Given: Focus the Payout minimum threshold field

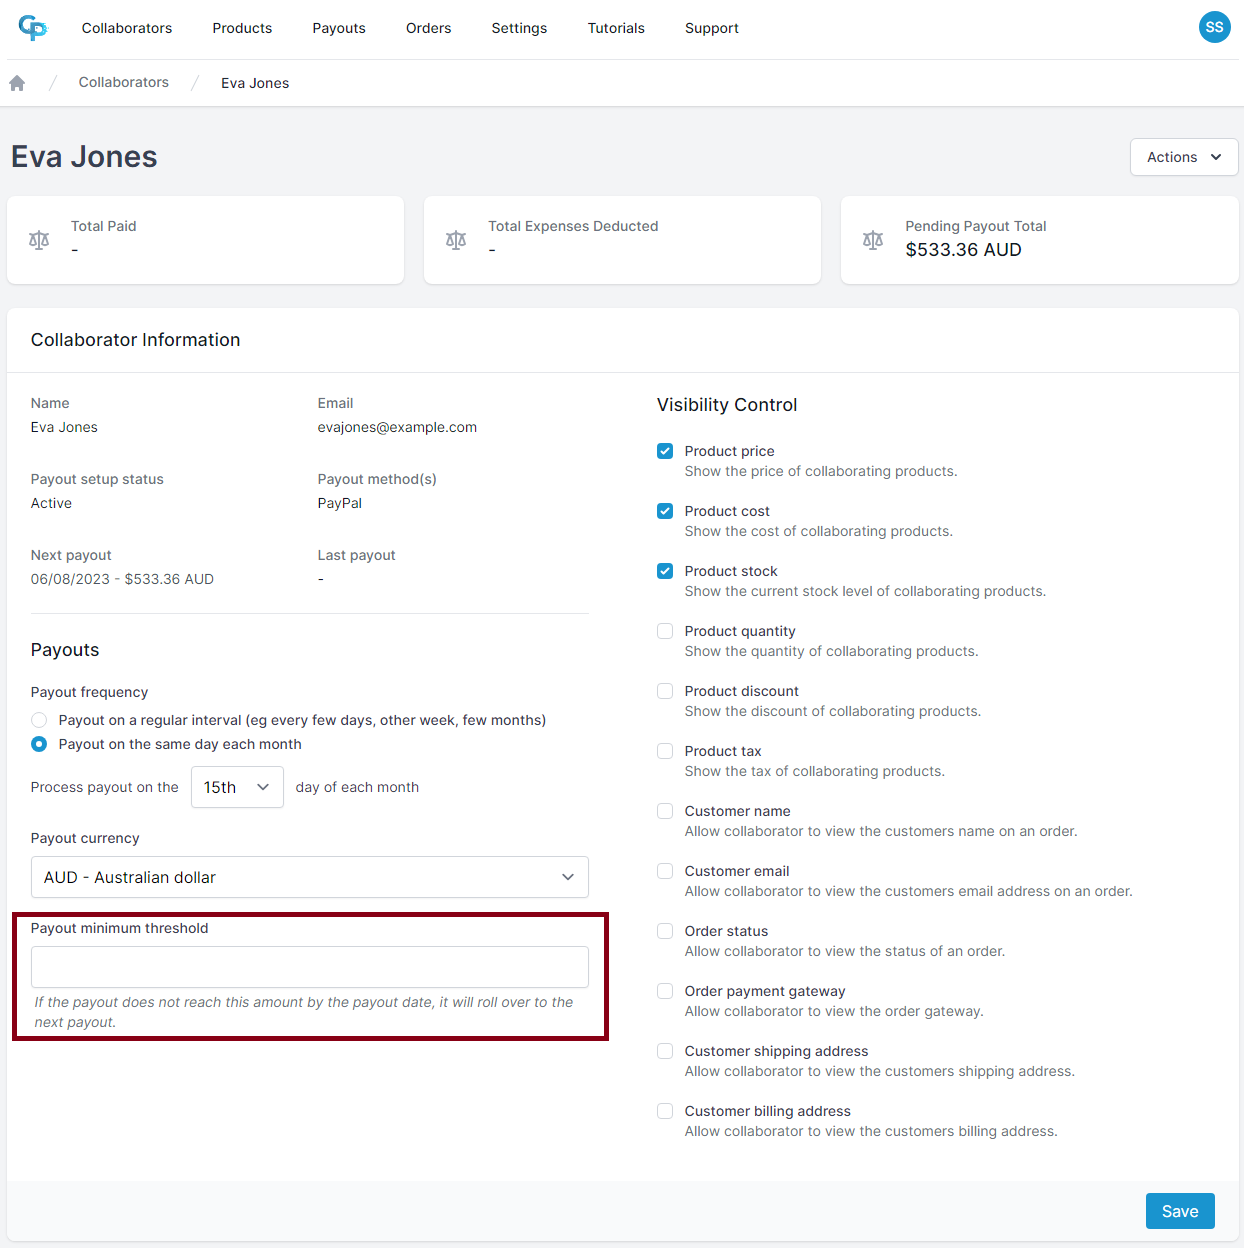Looking at the screenshot, I should click(310, 967).
